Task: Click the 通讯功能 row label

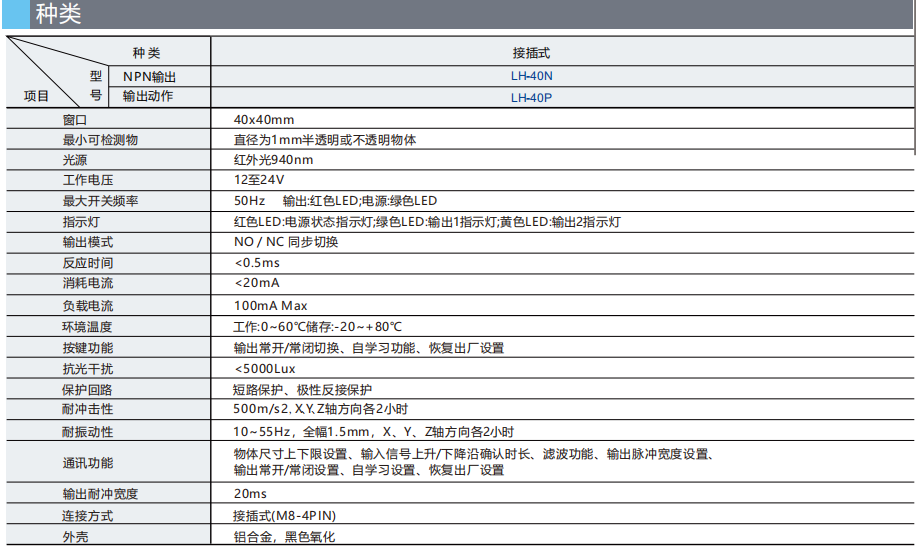Action: pos(87,463)
